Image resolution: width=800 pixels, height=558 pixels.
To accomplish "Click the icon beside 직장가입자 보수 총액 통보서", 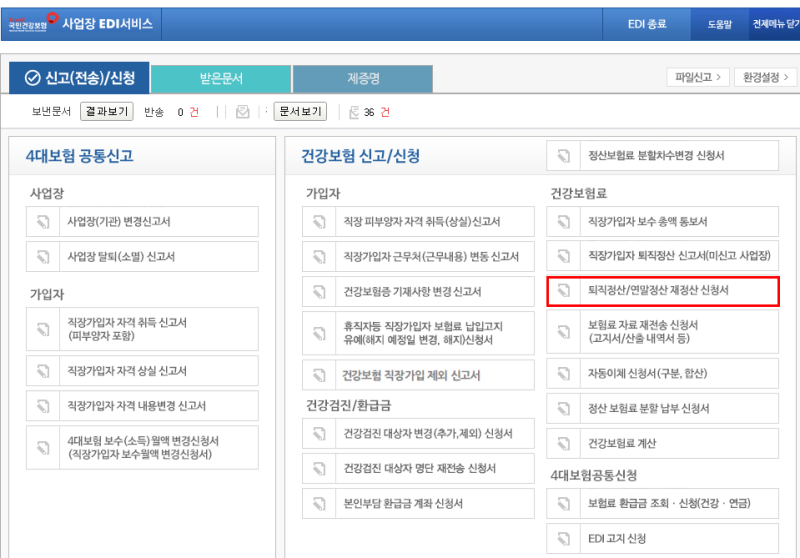I will pyautogui.click(x=564, y=221).
